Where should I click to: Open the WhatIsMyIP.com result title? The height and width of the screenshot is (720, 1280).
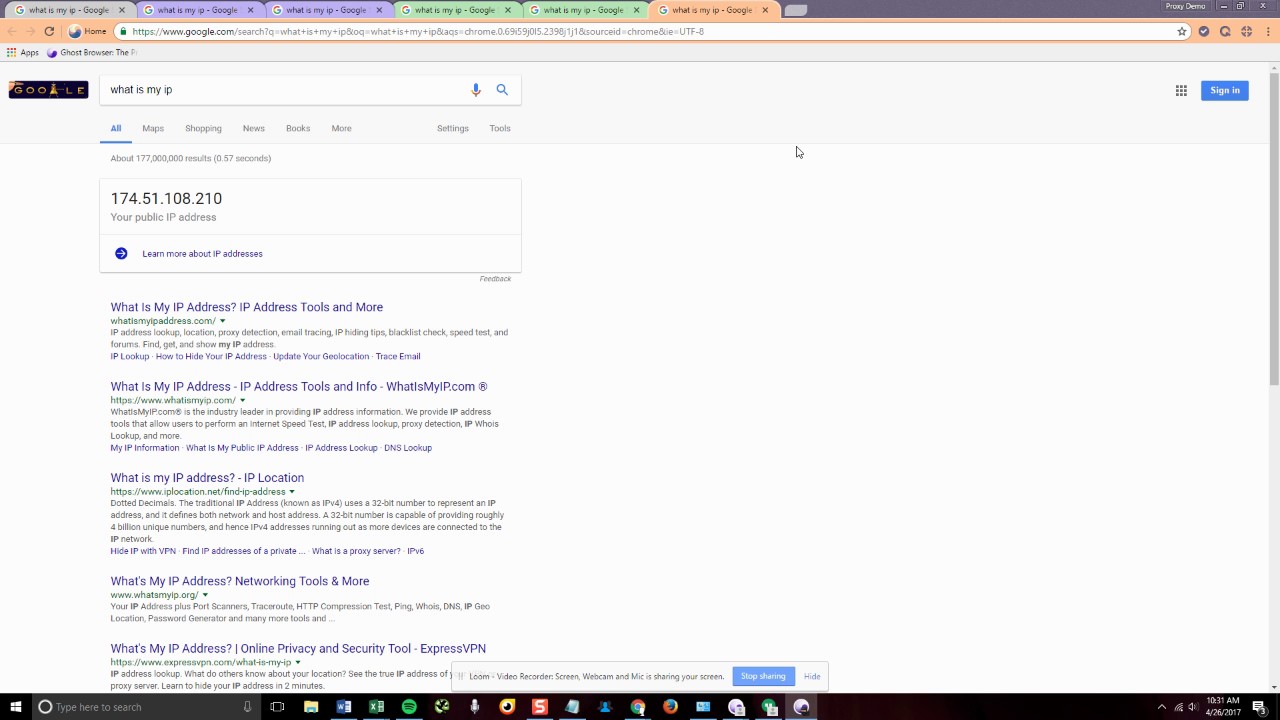coord(299,386)
